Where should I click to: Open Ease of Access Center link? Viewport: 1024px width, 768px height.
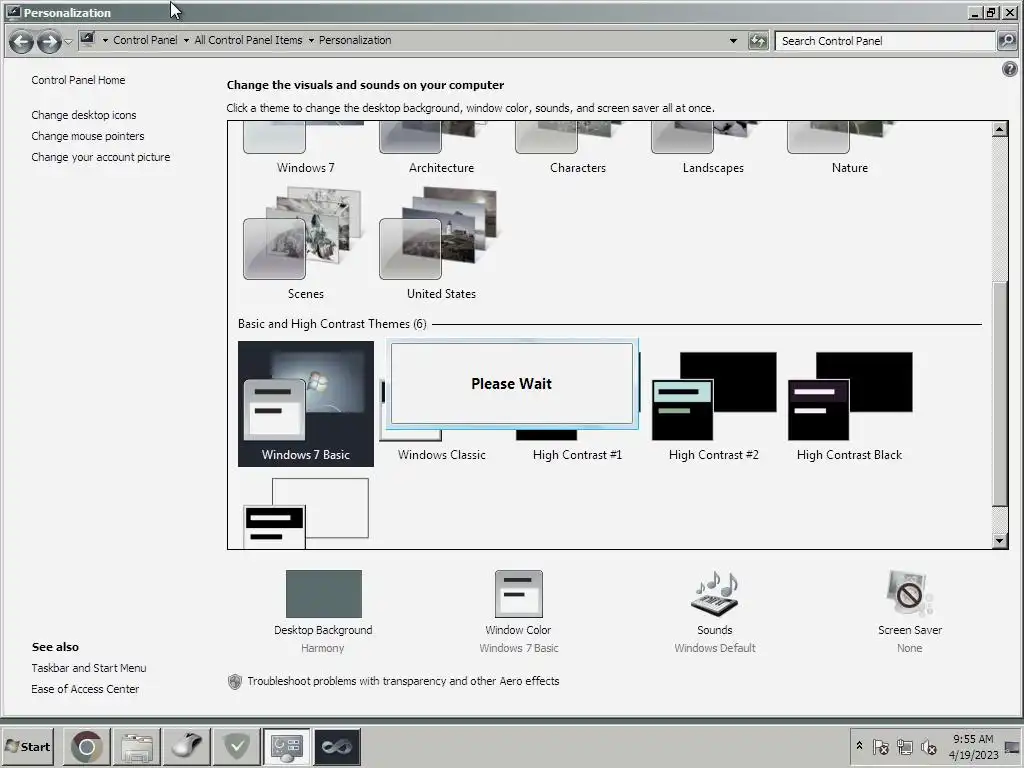(85, 689)
